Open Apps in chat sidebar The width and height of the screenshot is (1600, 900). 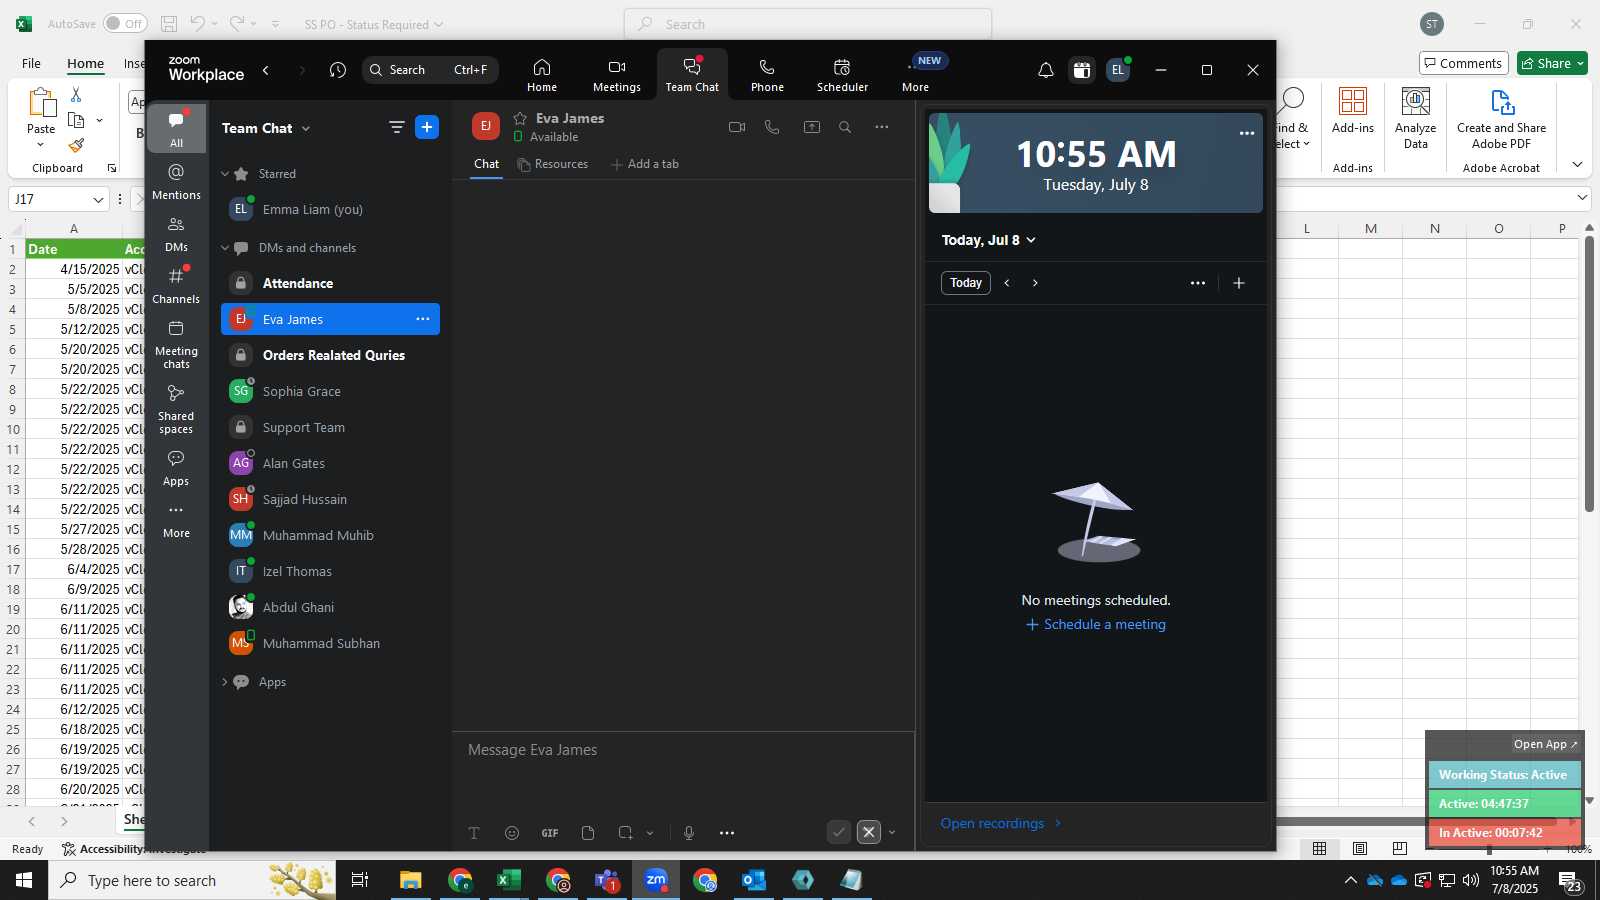tap(176, 468)
